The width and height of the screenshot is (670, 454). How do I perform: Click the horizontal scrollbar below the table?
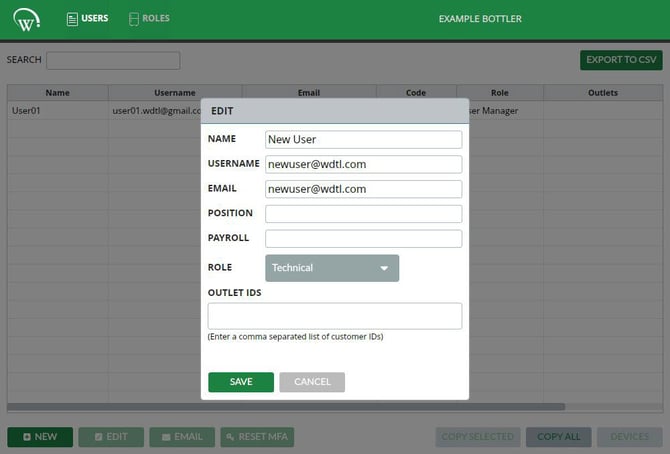coord(286,407)
